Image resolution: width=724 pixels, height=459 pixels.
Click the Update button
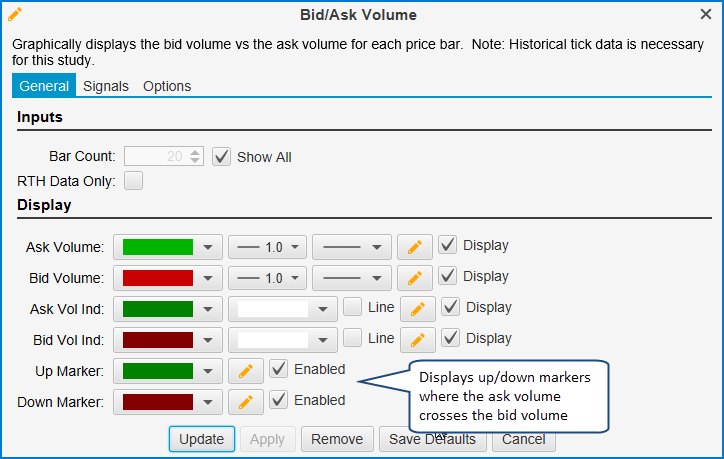coord(202,439)
